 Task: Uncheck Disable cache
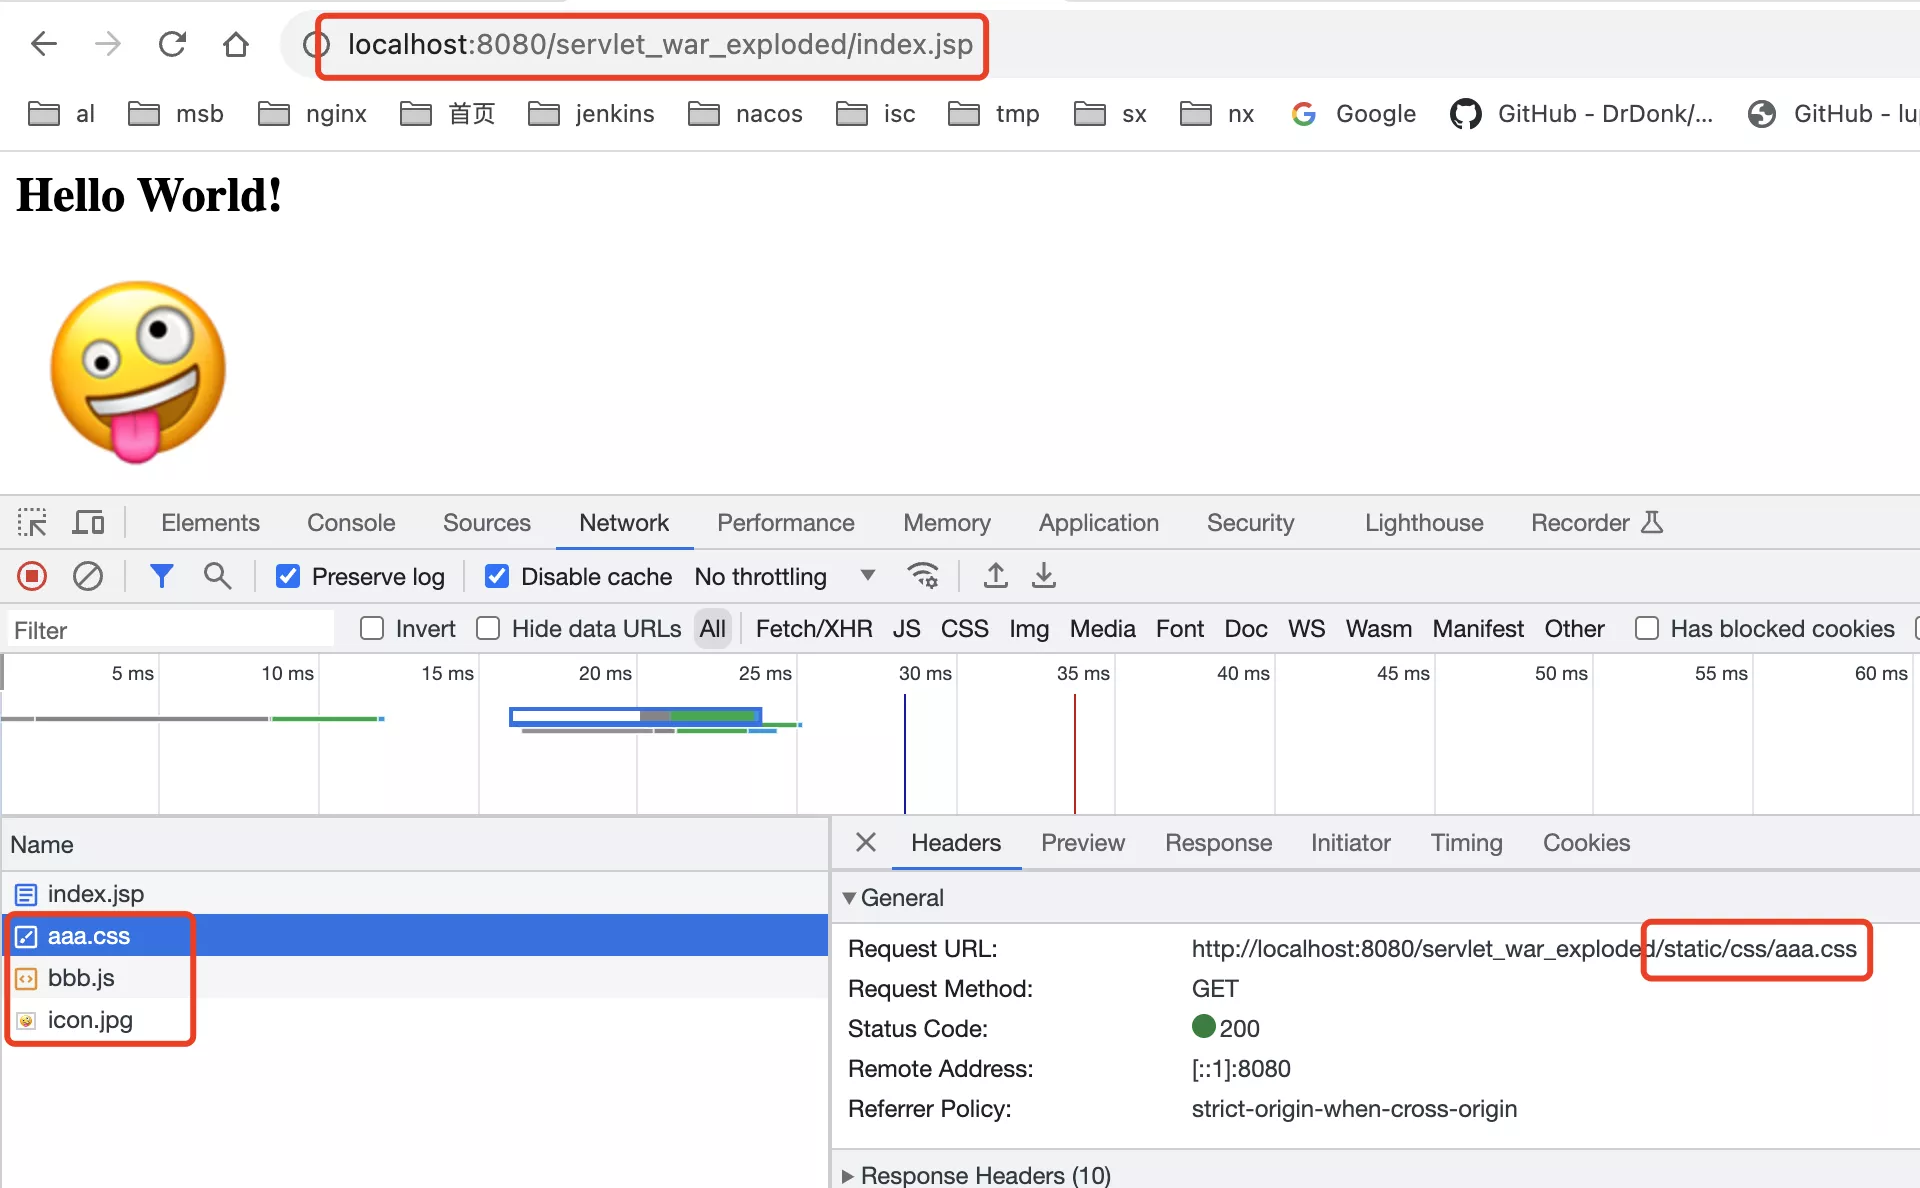coord(496,577)
